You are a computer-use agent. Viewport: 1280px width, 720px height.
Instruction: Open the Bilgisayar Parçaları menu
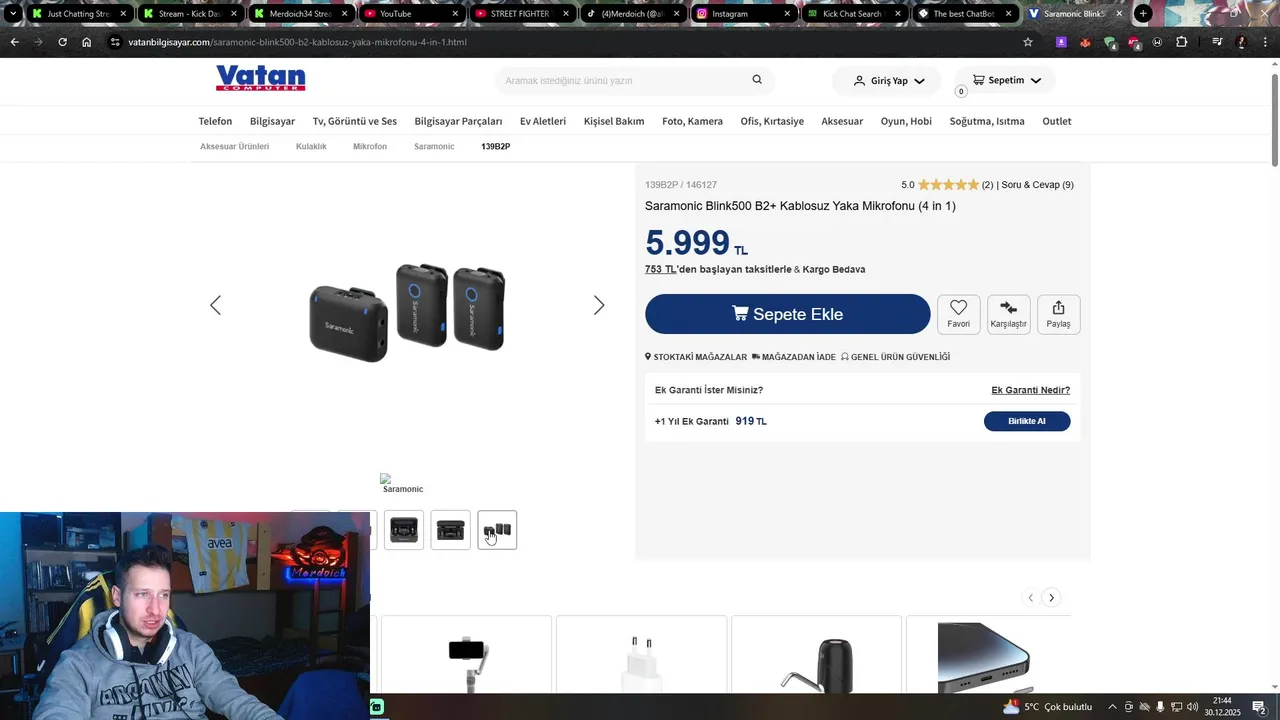tap(458, 121)
